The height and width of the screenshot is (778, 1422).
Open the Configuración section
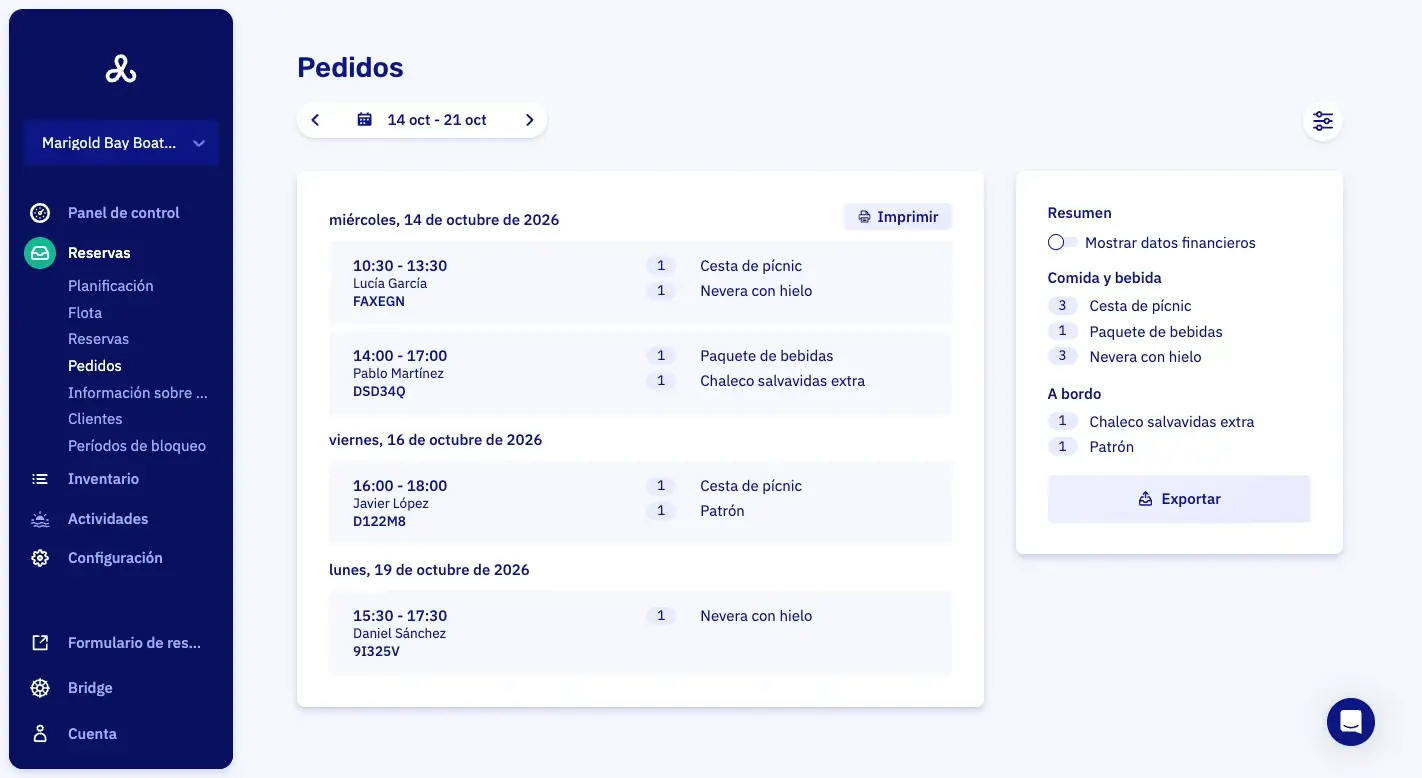pos(115,558)
